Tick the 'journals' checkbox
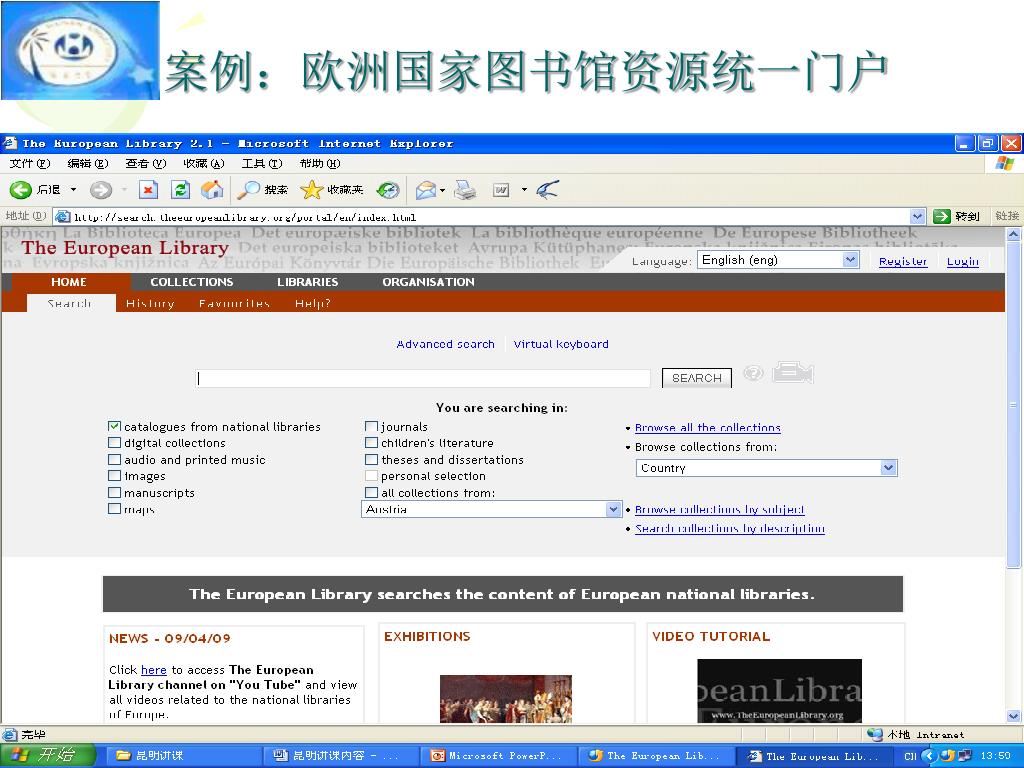The width and height of the screenshot is (1024, 768). pyautogui.click(x=372, y=426)
